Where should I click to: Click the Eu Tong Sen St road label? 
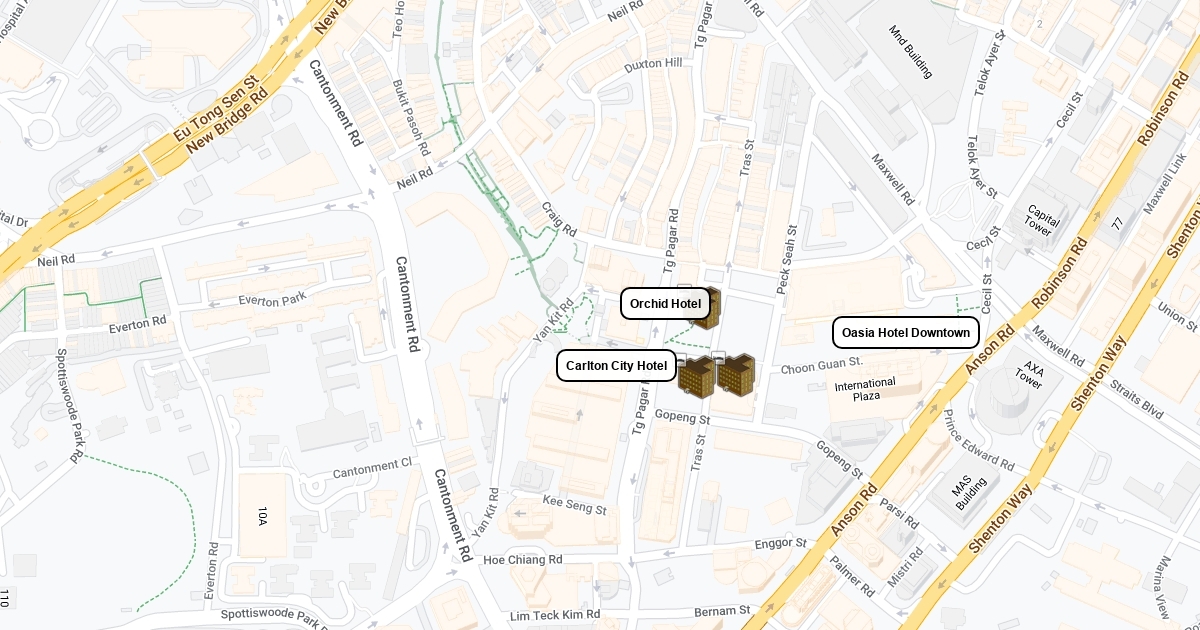coord(216,104)
